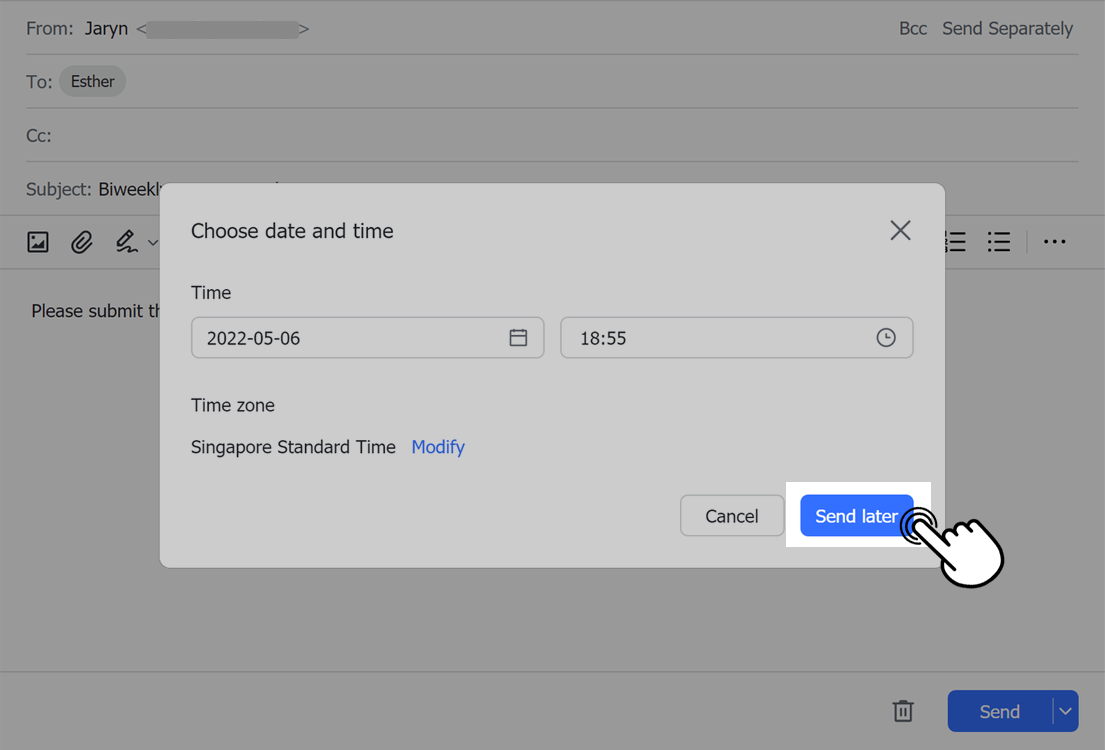
Task: Click the clock icon in time field
Action: pyautogui.click(x=886, y=338)
